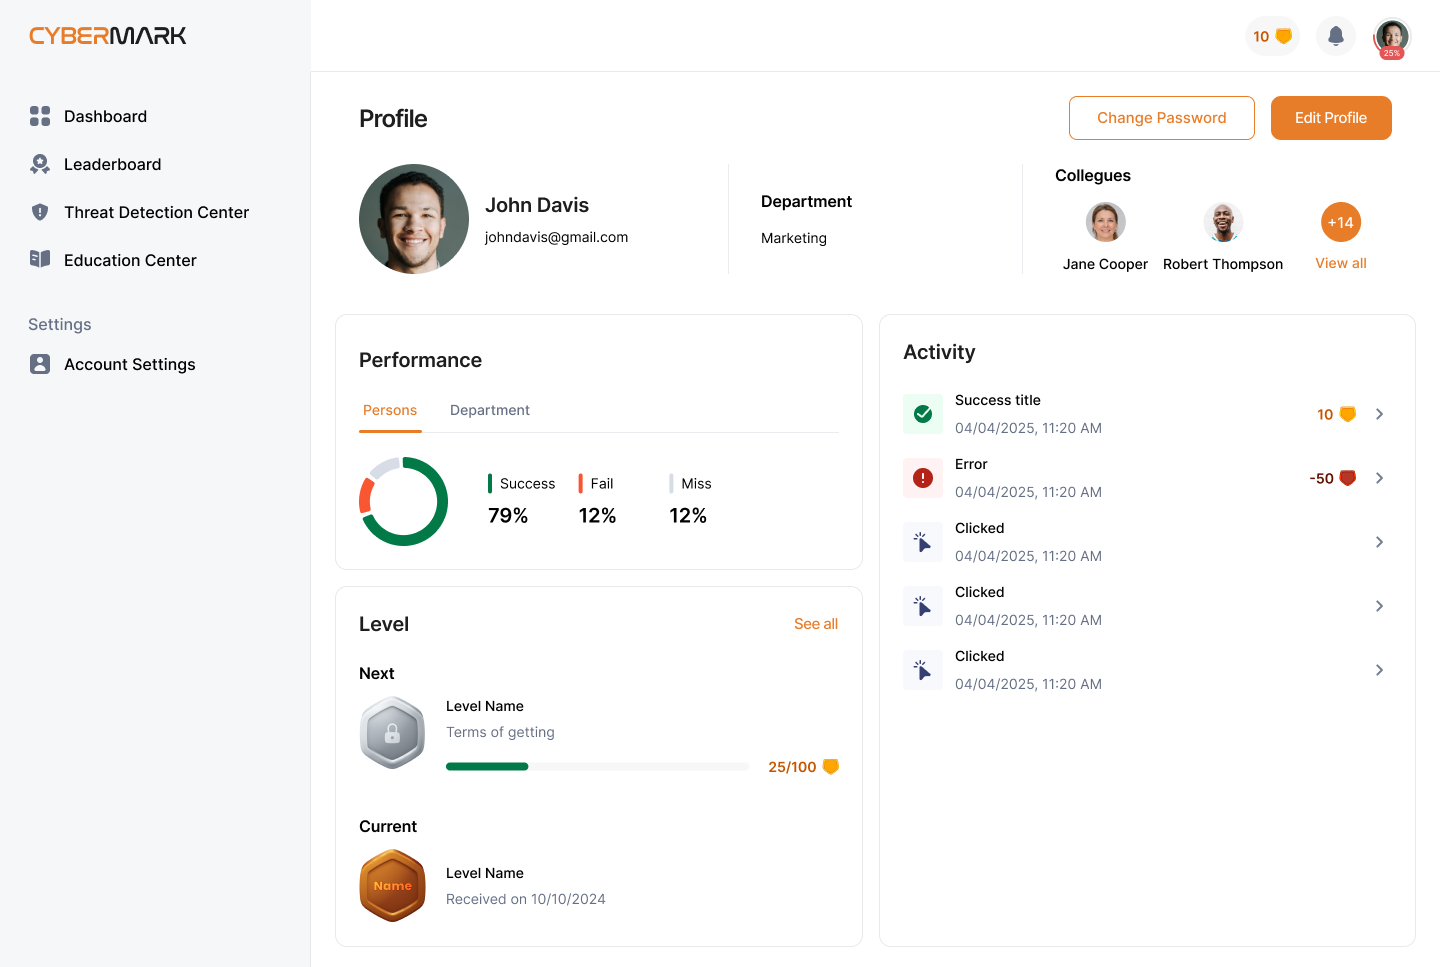Screen dimensions: 1440x967
Task: Click the notification bell icon
Action: click(x=1335, y=37)
